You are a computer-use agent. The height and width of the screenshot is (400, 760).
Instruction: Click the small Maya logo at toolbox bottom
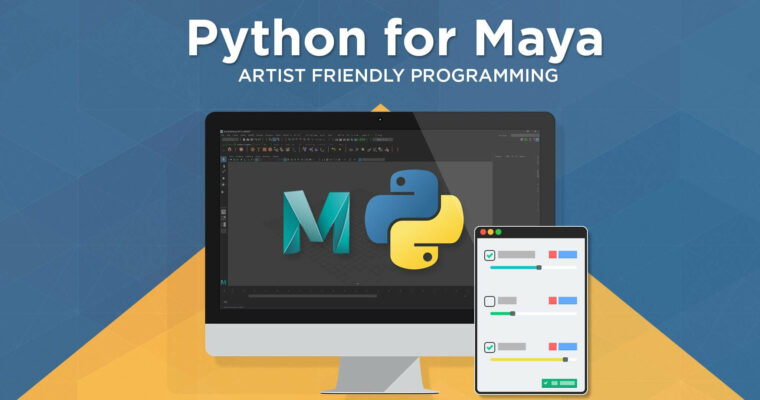click(223, 282)
